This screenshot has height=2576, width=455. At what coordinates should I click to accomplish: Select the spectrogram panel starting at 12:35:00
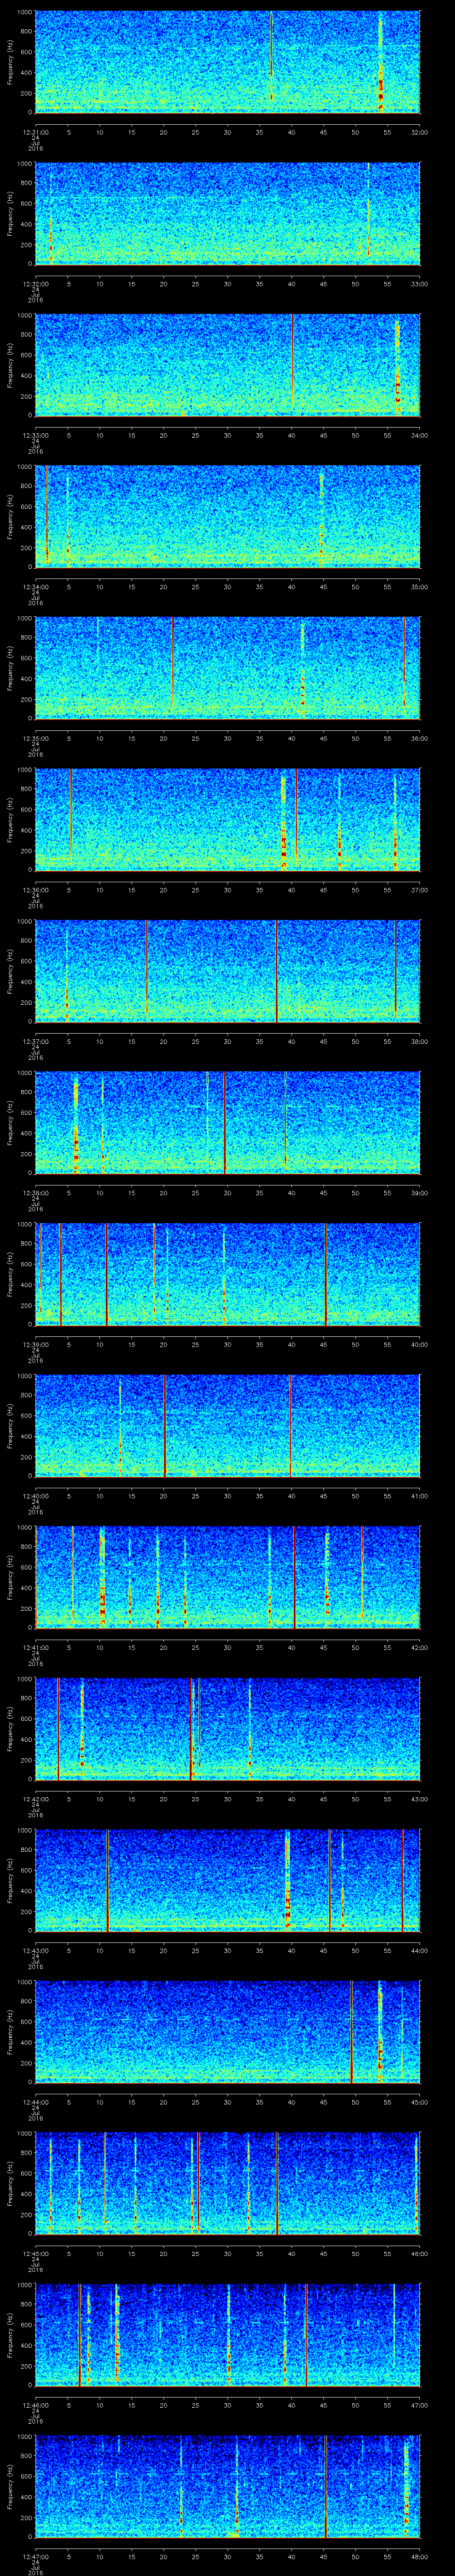[x=228, y=668]
